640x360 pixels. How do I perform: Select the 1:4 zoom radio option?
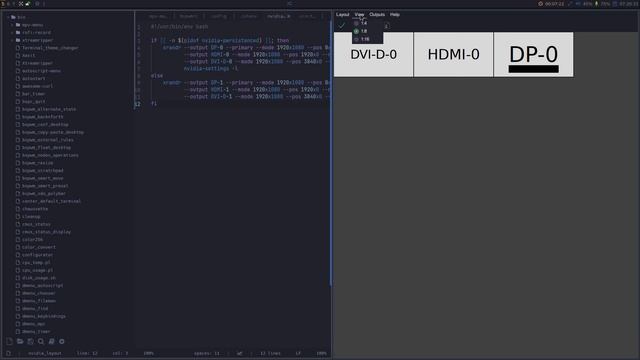point(361,23)
